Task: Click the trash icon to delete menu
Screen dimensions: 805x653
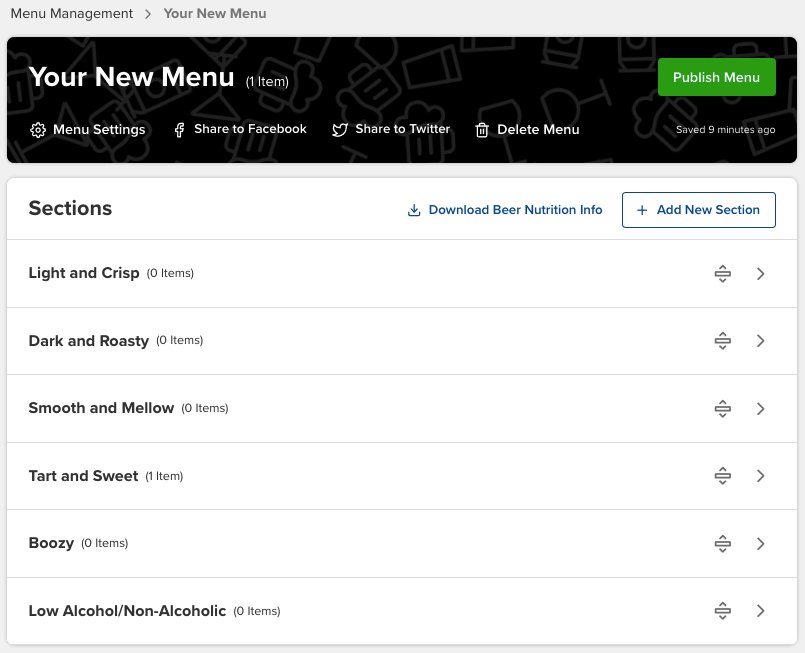Action: tap(482, 130)
